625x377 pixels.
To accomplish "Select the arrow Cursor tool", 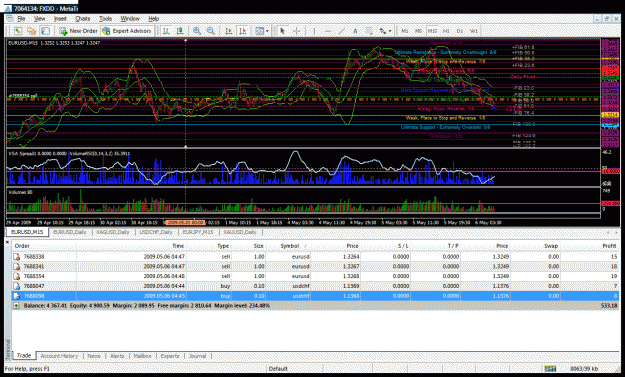I will point(282,31).
